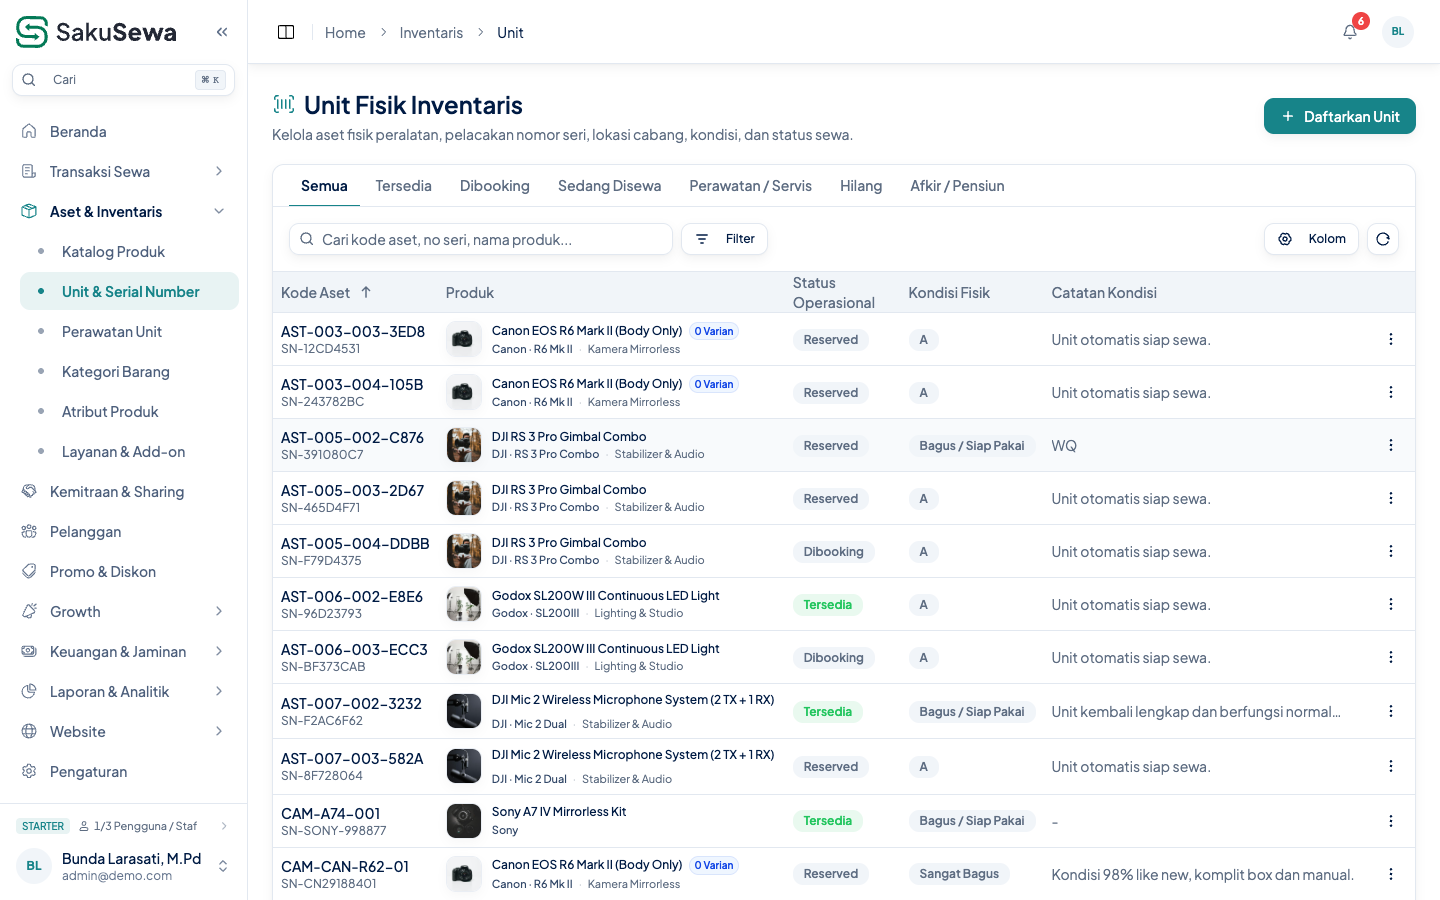Switch to the Sedang Disewa tab
Screen dimensions: 1440x900
[610, 186]
